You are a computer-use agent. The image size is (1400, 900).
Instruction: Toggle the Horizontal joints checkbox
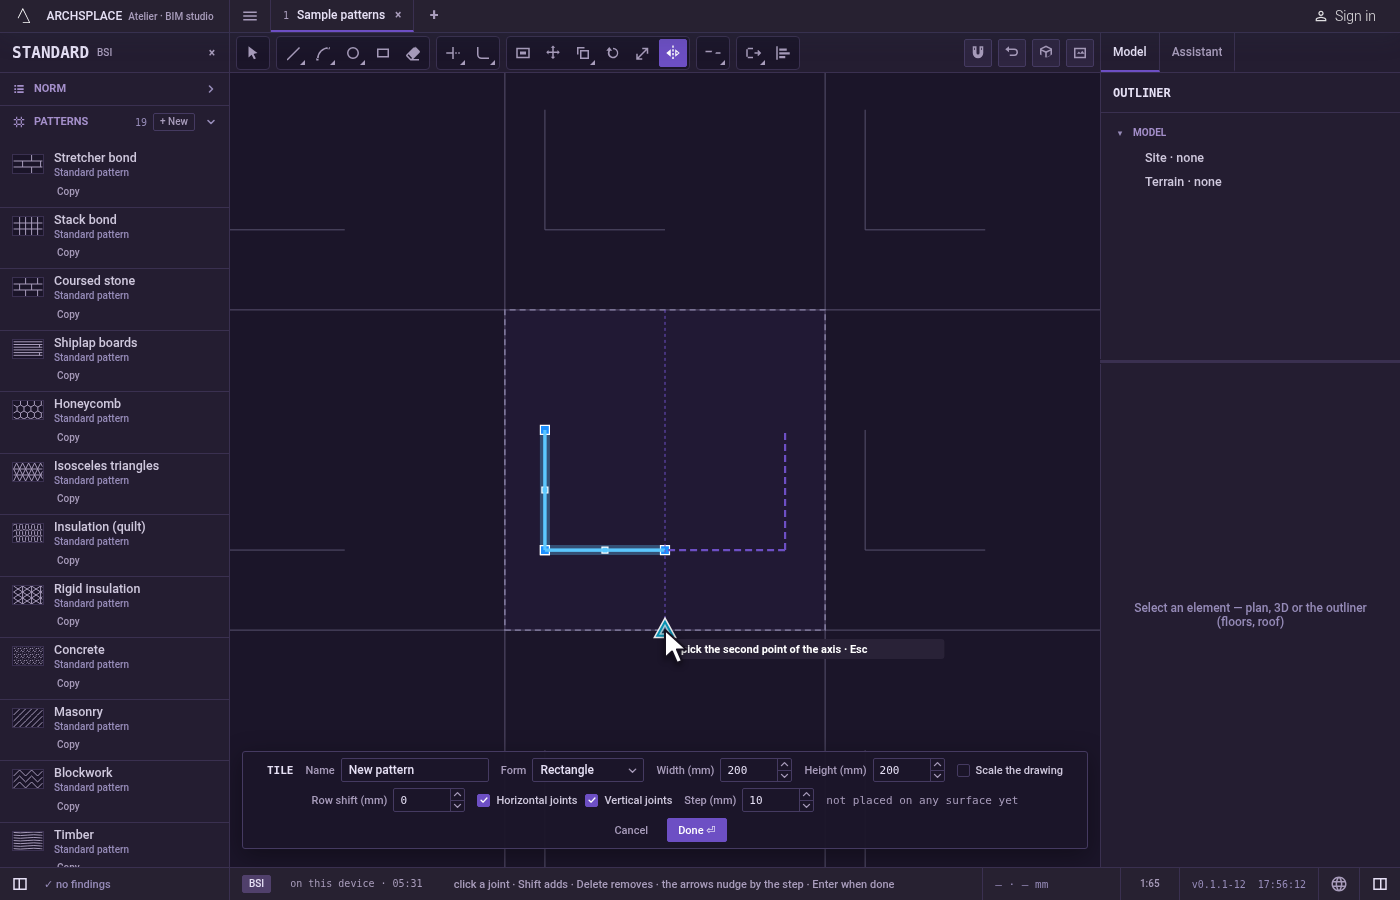pos(484,800)
